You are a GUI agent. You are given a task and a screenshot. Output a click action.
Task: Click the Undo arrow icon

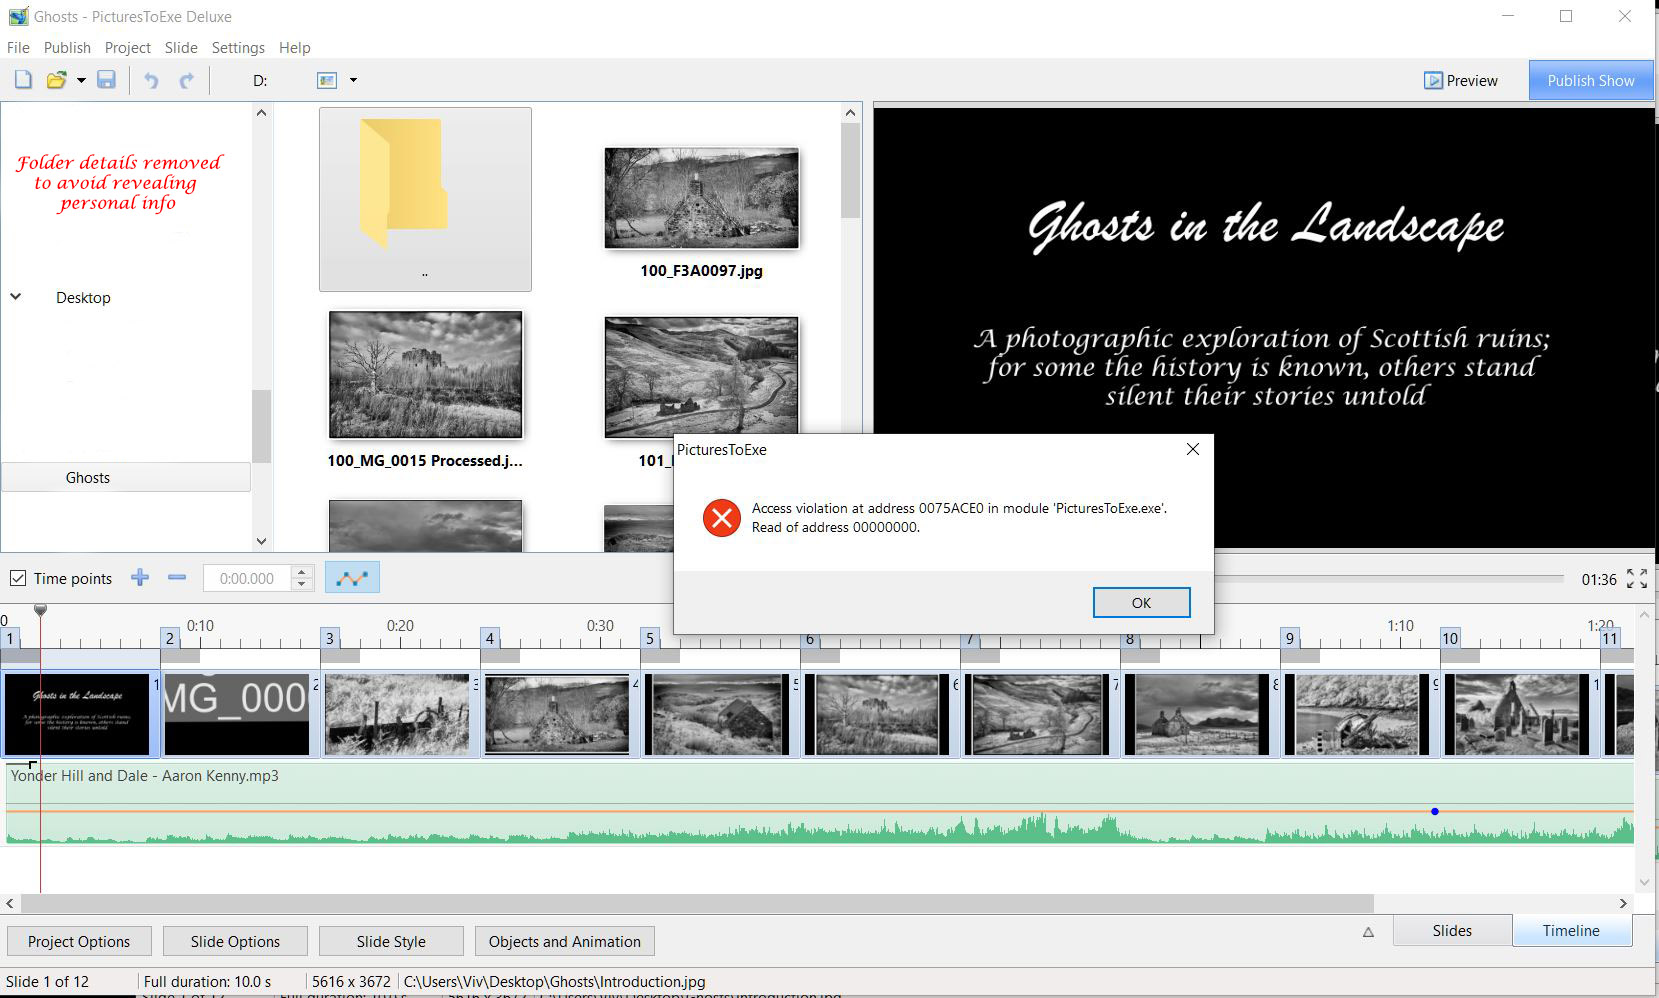[151, 81]
